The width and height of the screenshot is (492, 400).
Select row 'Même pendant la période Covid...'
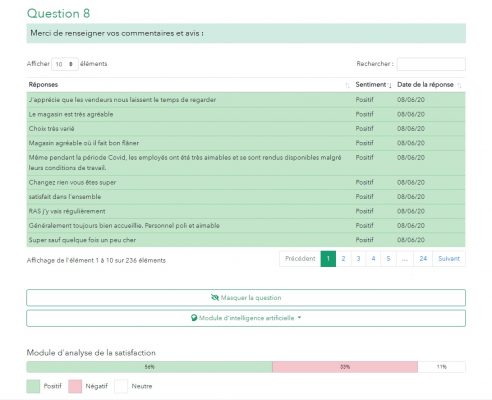pos(246,163)
